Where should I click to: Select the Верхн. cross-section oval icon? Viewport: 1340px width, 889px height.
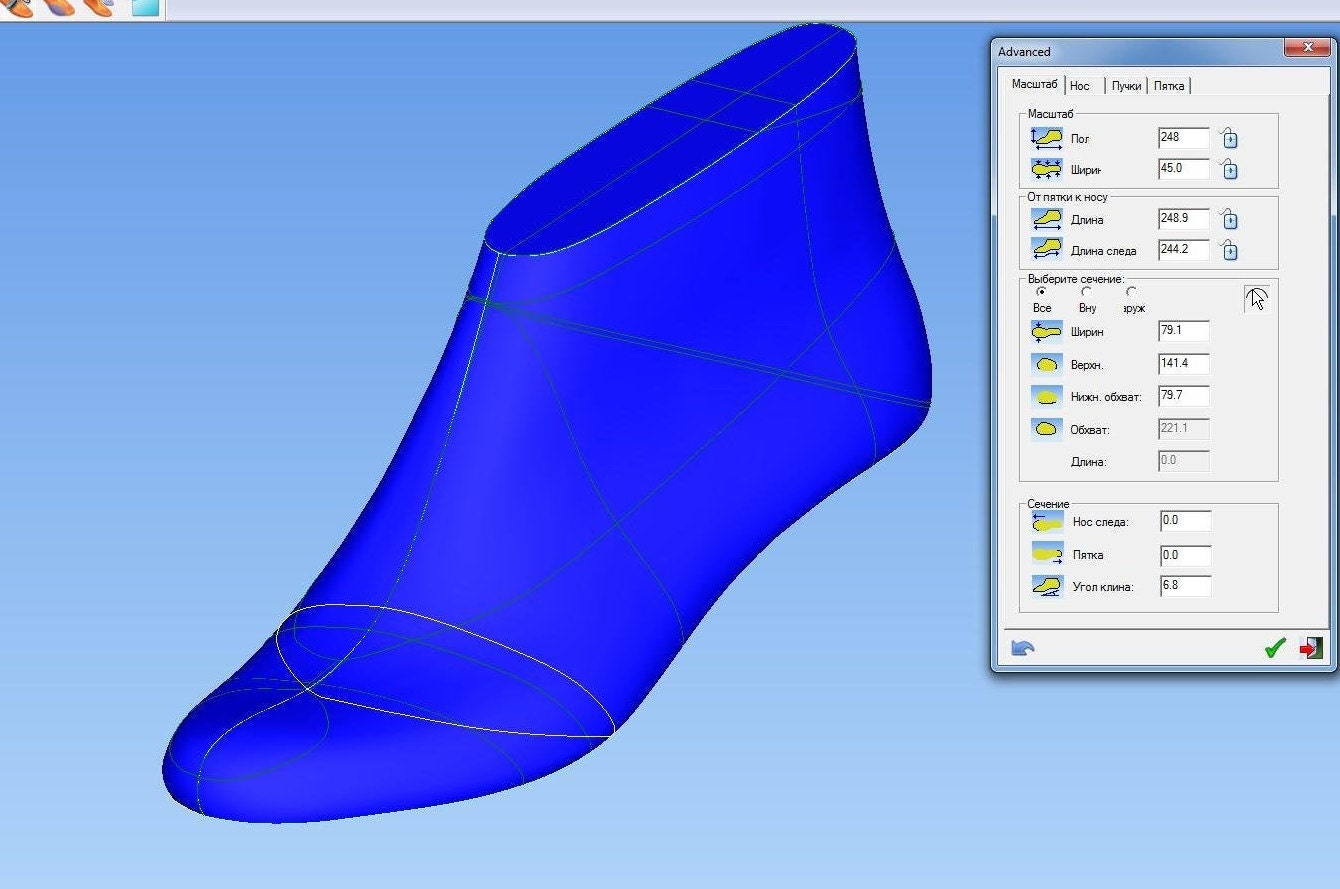(x=1046, y=363)
